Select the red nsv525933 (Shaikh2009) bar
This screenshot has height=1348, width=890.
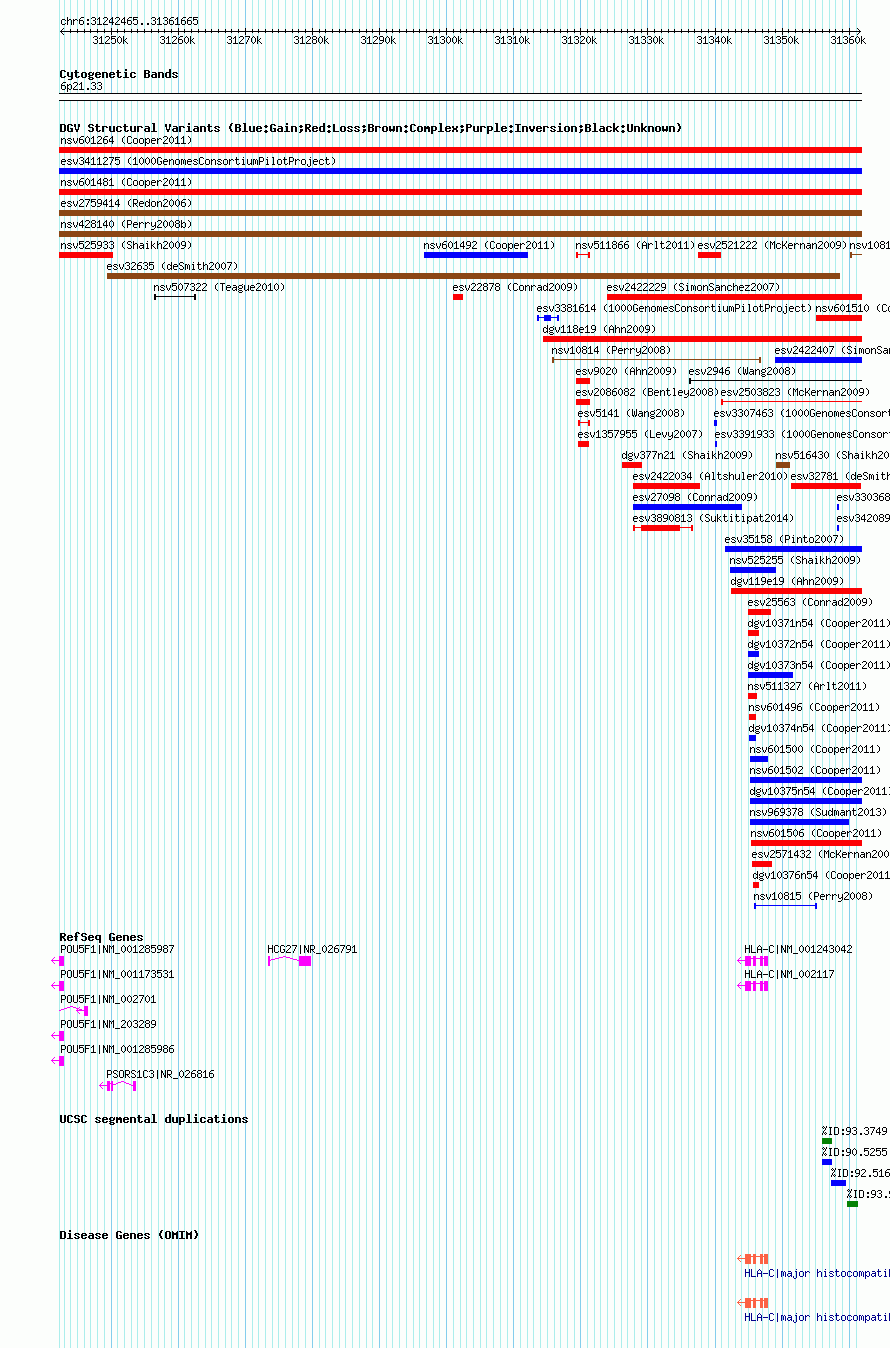pyautogui.click(x=86, y=255)
